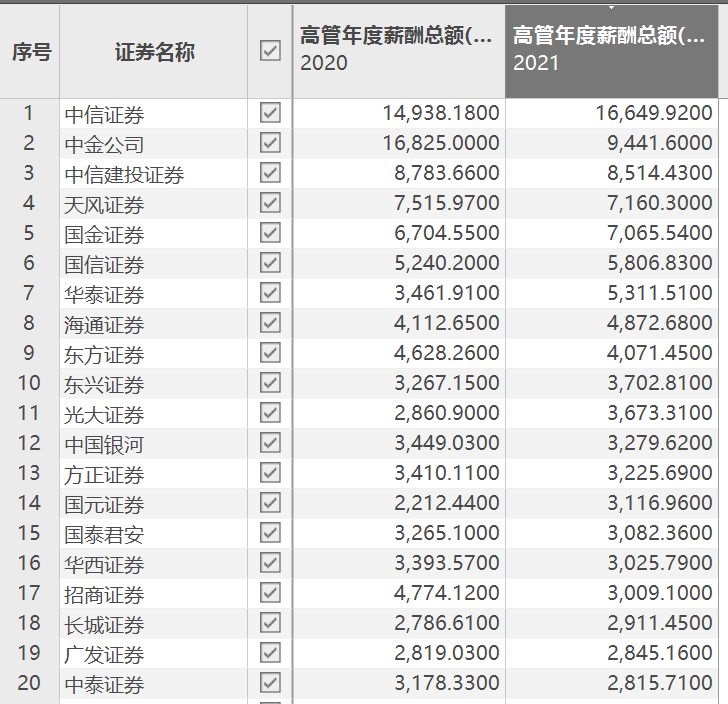Select the 光大证券 name cell

(x=153, y=413)
